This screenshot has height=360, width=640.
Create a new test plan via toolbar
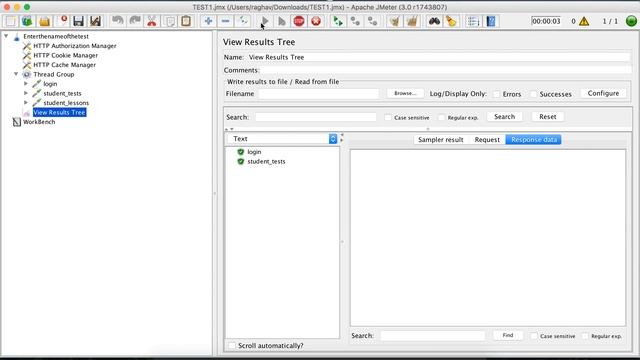click(11, 21)
